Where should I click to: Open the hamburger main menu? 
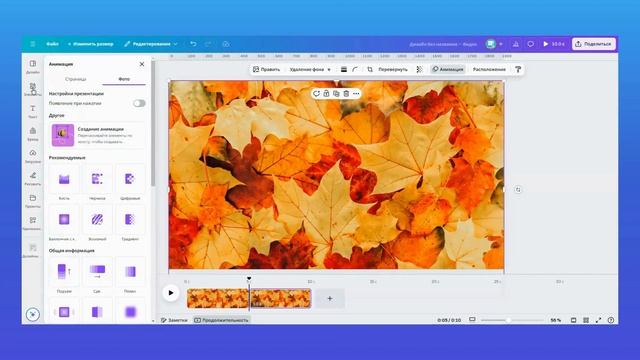[x=33, y=44]
